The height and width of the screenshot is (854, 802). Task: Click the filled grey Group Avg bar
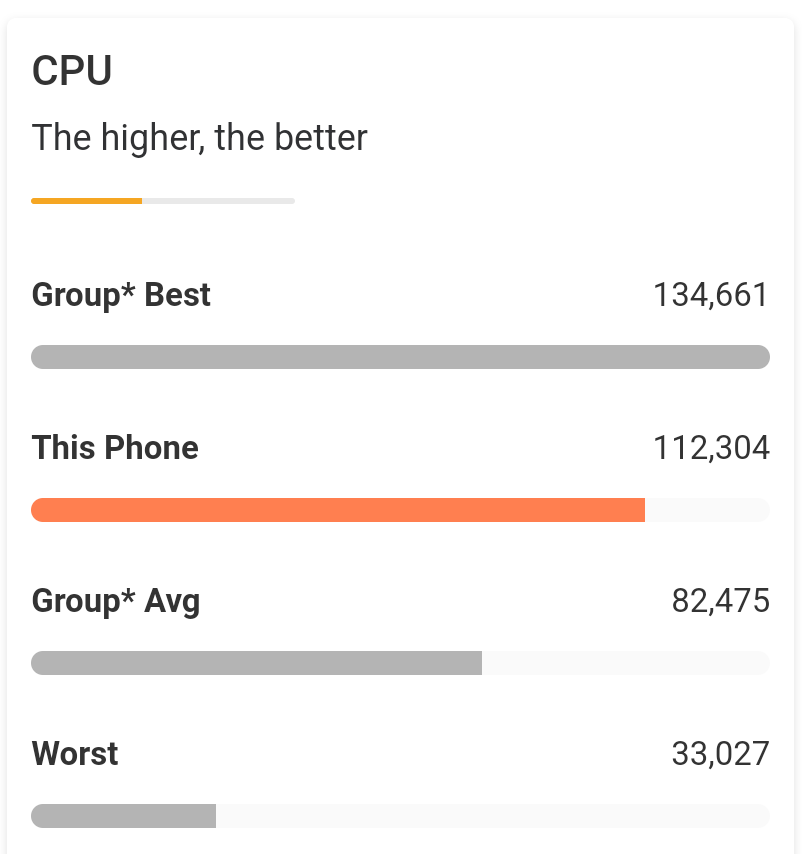256,663
